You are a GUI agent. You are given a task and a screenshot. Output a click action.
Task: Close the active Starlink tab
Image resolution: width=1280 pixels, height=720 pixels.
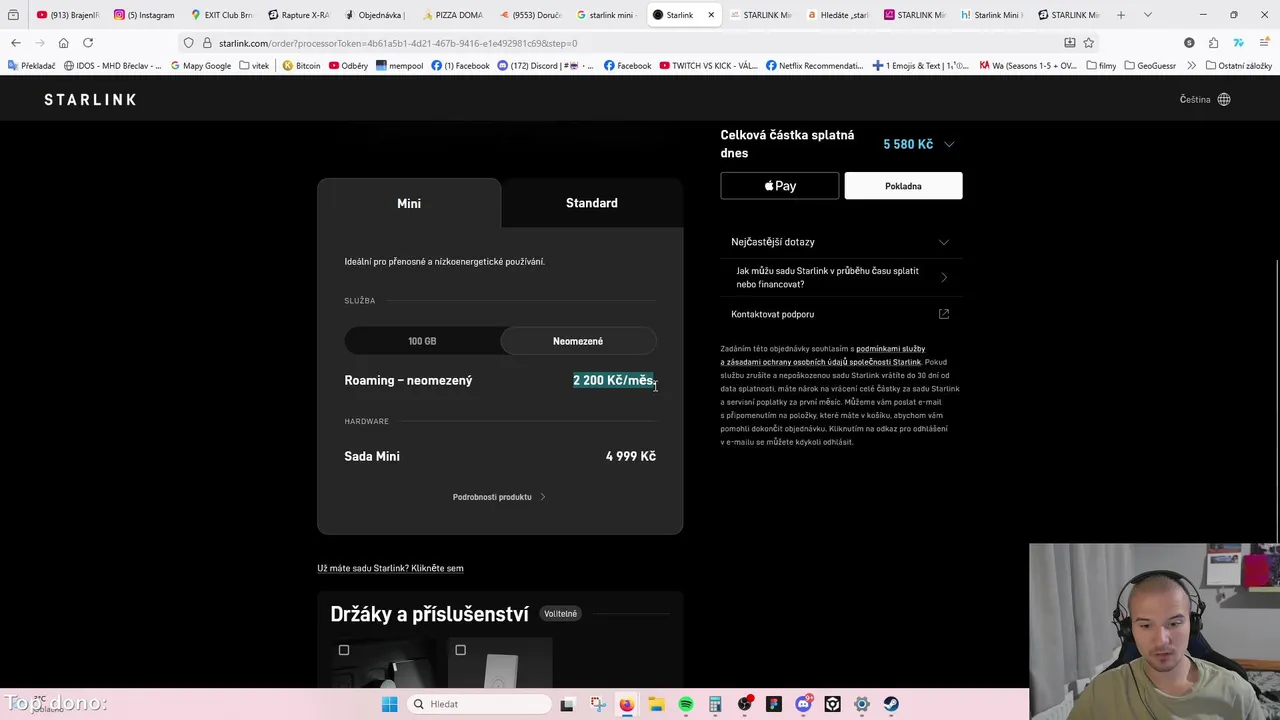[x=711, y=15]
